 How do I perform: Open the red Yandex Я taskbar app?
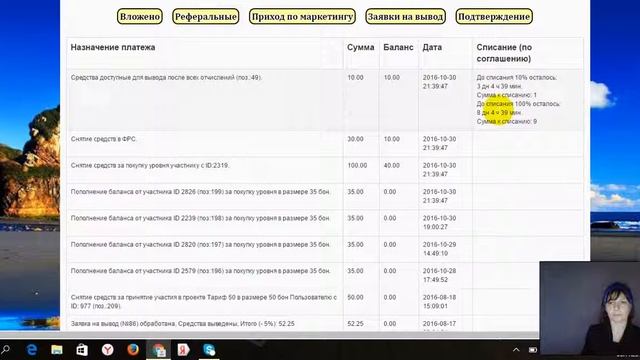point(184,350)
